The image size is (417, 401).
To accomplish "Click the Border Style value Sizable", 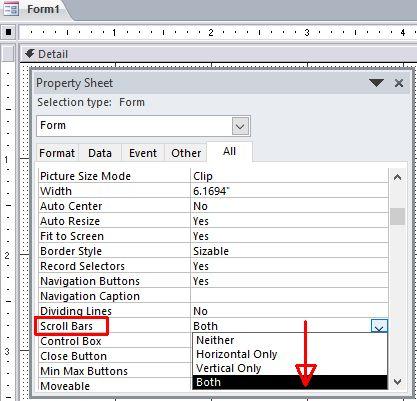I will (289, 251).
